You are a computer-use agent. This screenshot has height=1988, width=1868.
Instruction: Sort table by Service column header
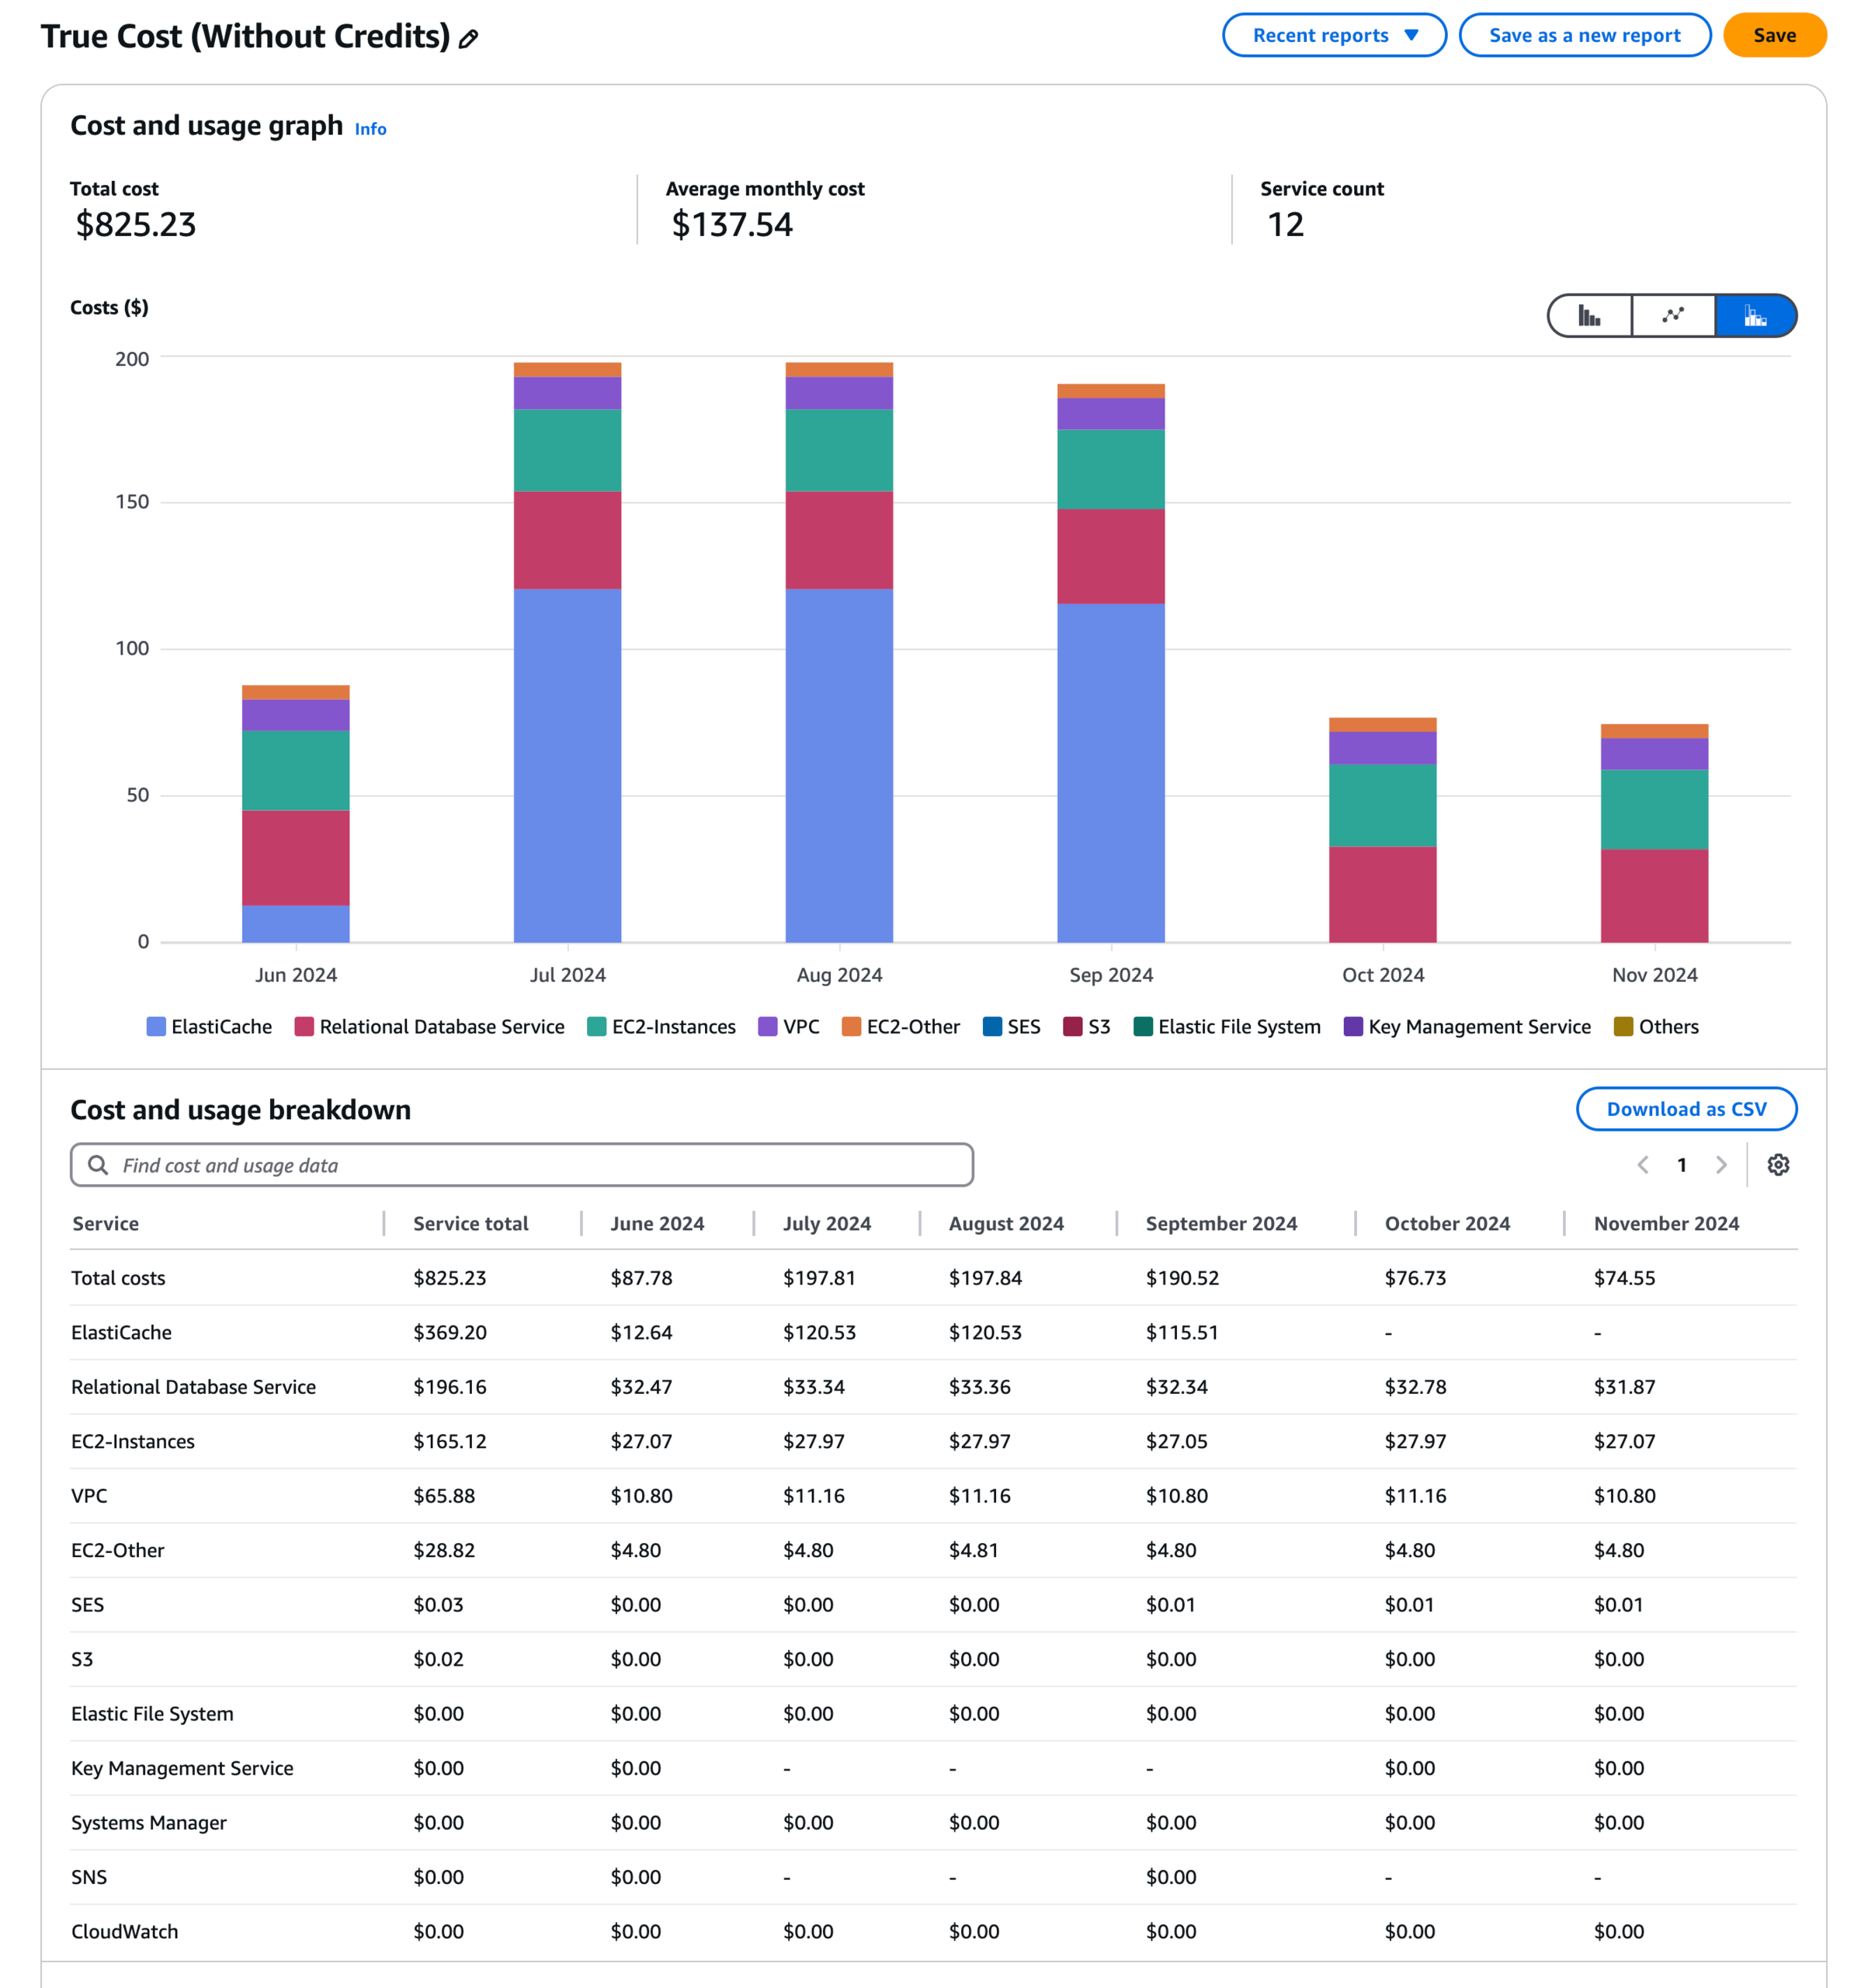(x=105, y=1224)
